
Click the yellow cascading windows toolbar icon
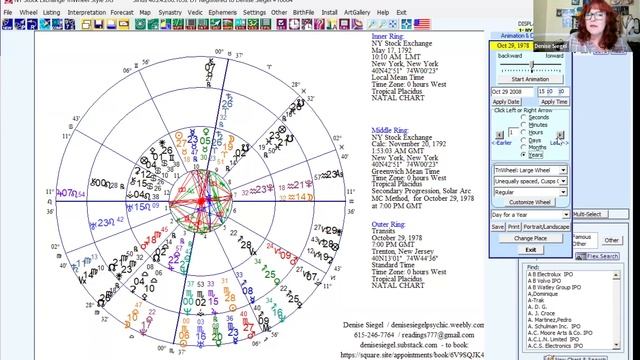86,24
